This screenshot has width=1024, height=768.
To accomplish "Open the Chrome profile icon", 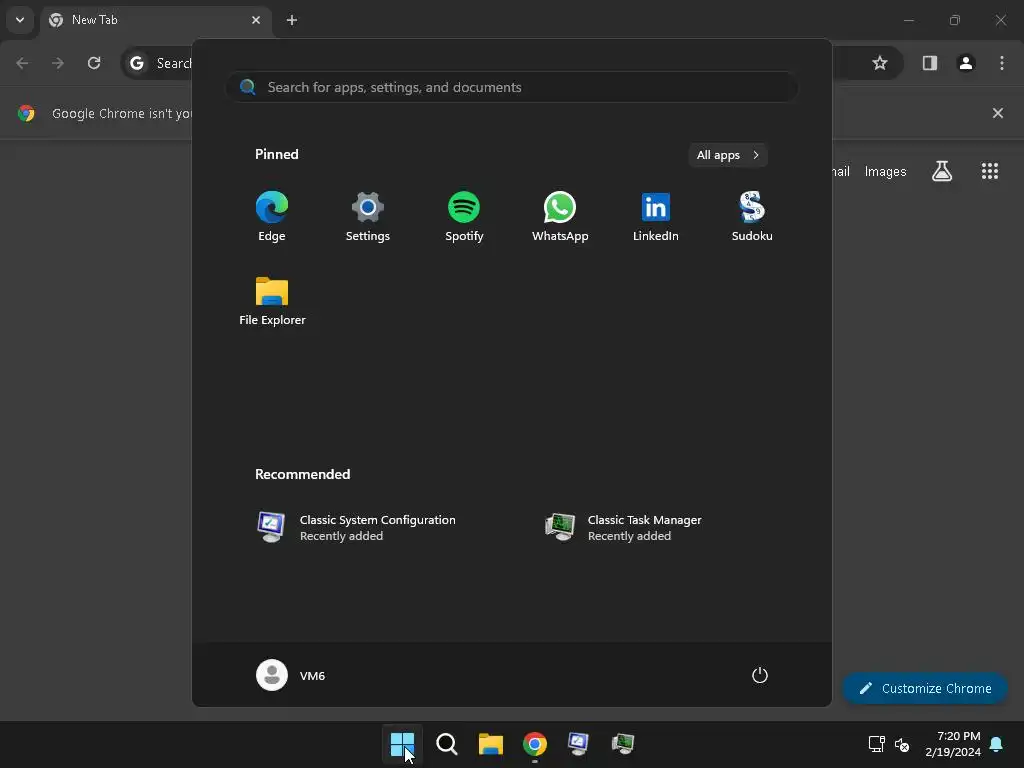I will (x=966, y=63).
